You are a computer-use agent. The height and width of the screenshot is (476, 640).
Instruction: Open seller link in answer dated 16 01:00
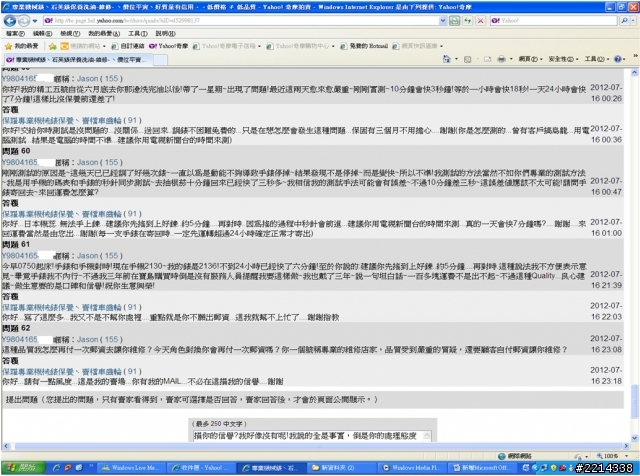(x=62, y=214)
